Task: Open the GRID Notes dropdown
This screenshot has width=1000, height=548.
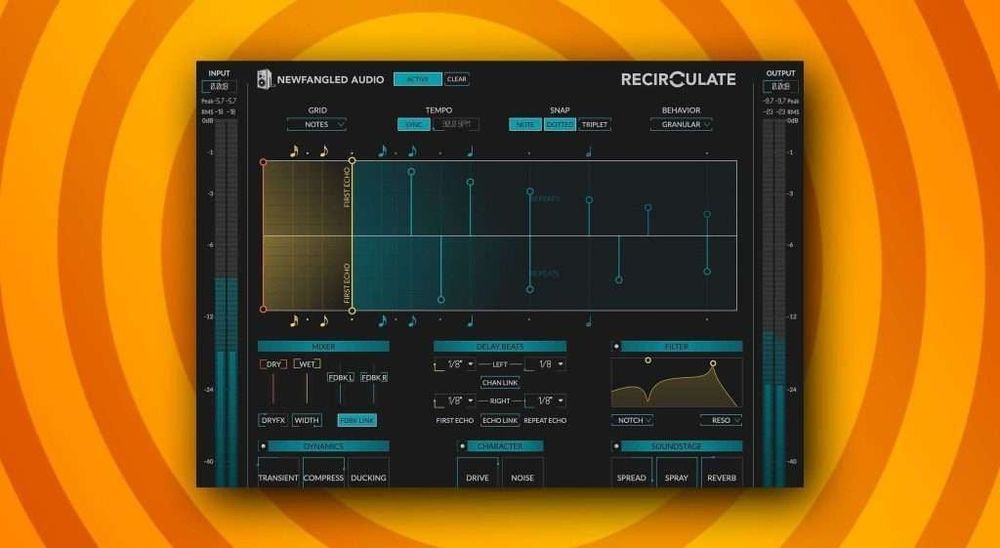Action: coord(317,124)
